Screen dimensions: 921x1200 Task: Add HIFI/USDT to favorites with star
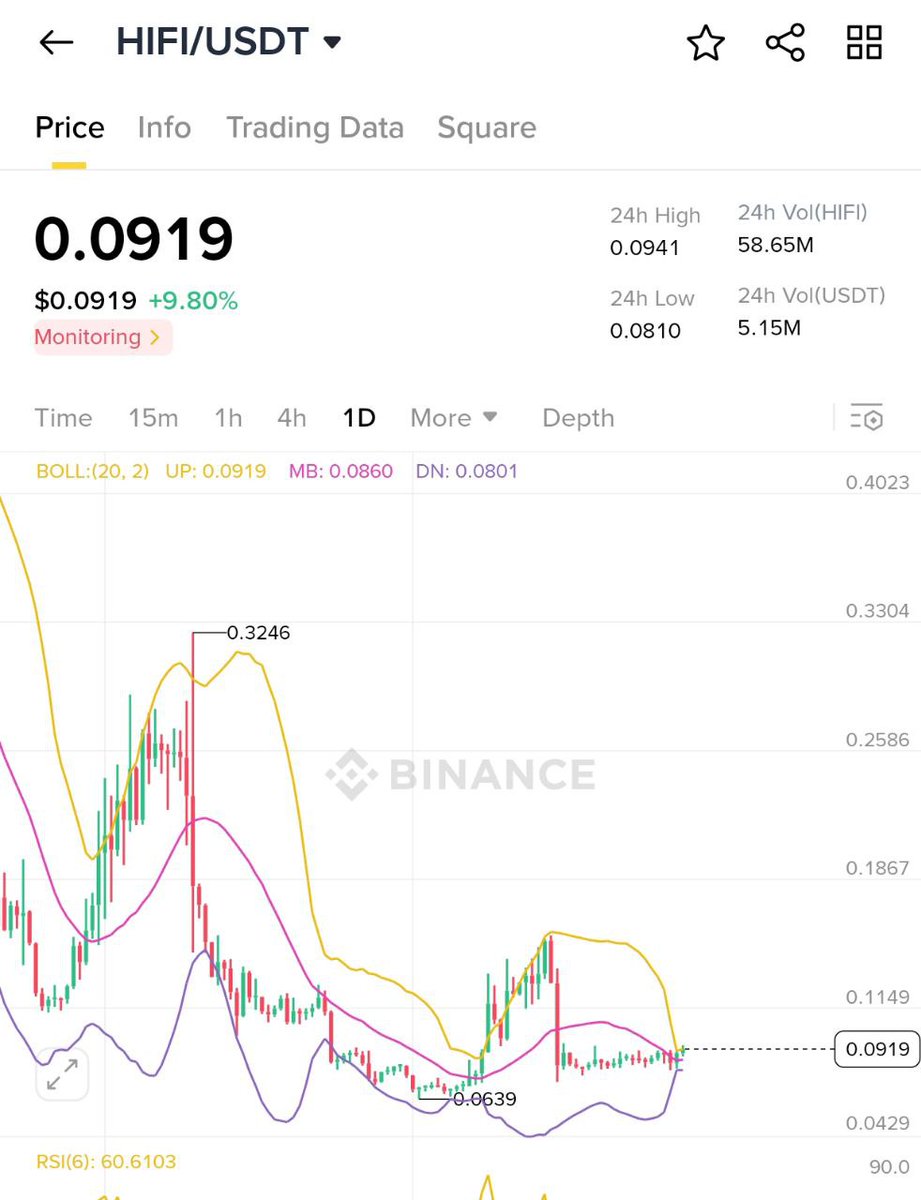(x=705, y=42)
